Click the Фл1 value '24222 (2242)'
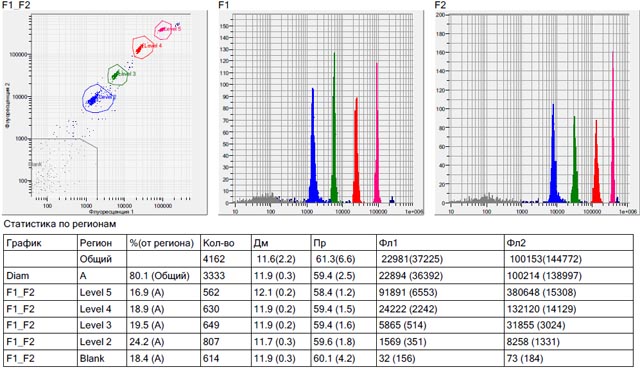The image size is (640, 372). [x=408, y=309]
